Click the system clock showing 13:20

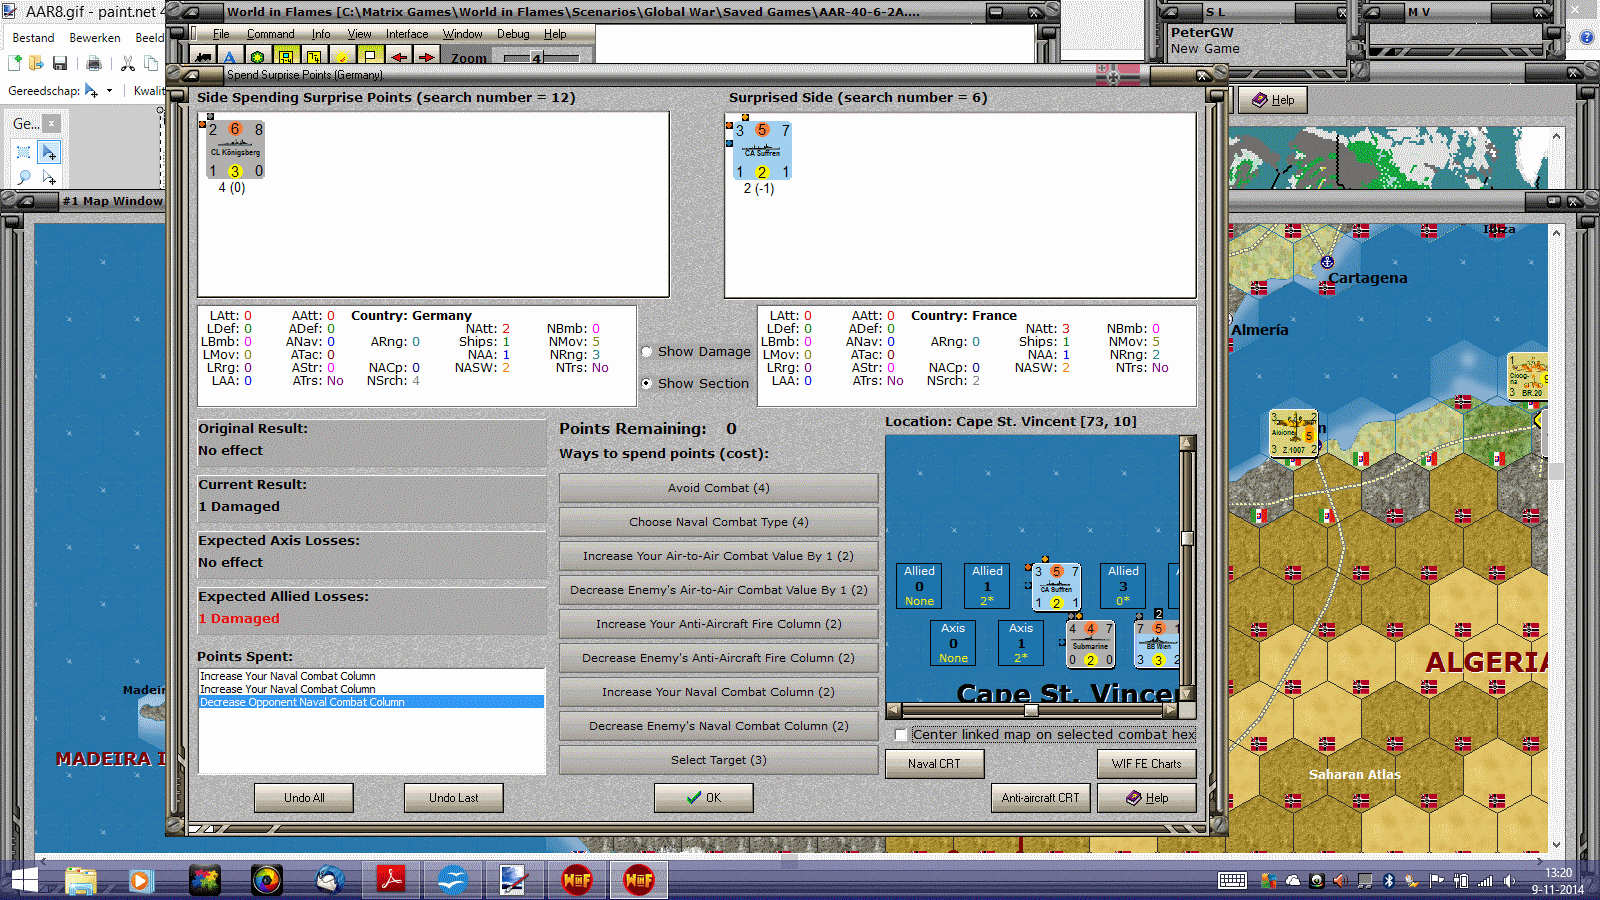point(1558,873)
